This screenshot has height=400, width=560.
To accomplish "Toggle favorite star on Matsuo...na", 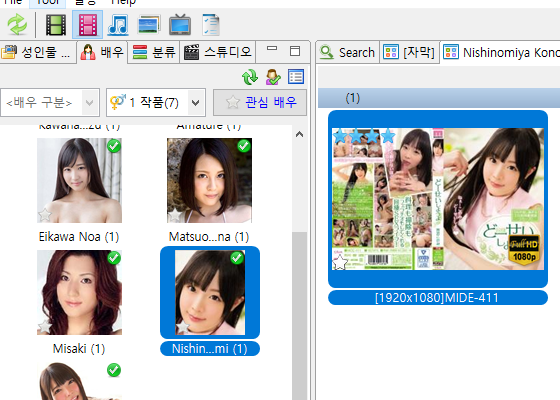I will pos(175,215).
